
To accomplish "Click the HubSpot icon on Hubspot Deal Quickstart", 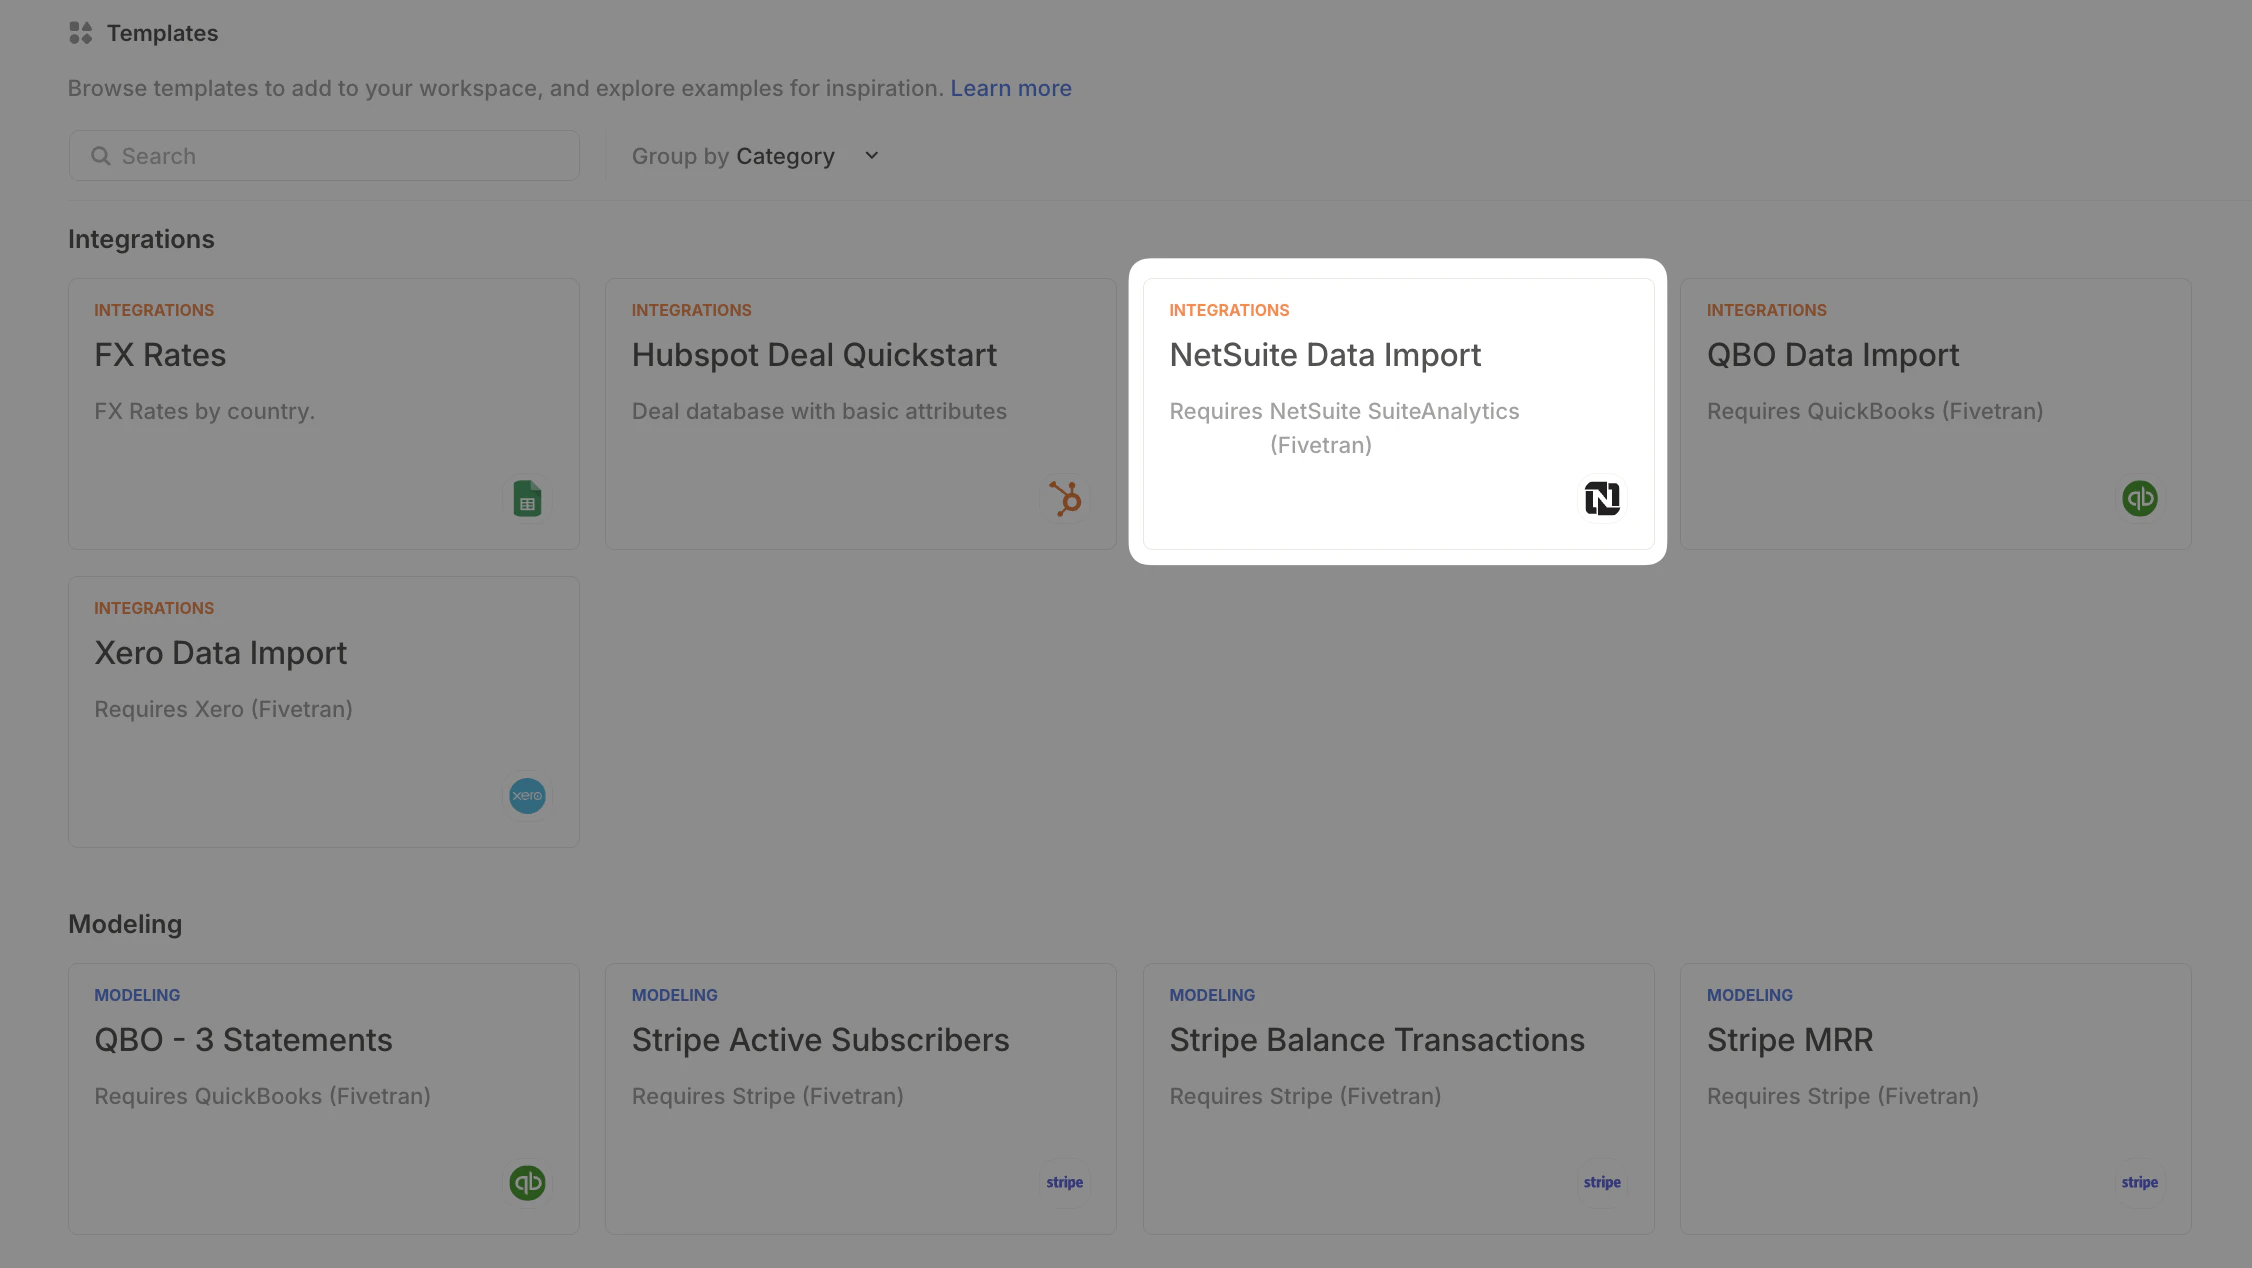I will tap(1065, 498).
